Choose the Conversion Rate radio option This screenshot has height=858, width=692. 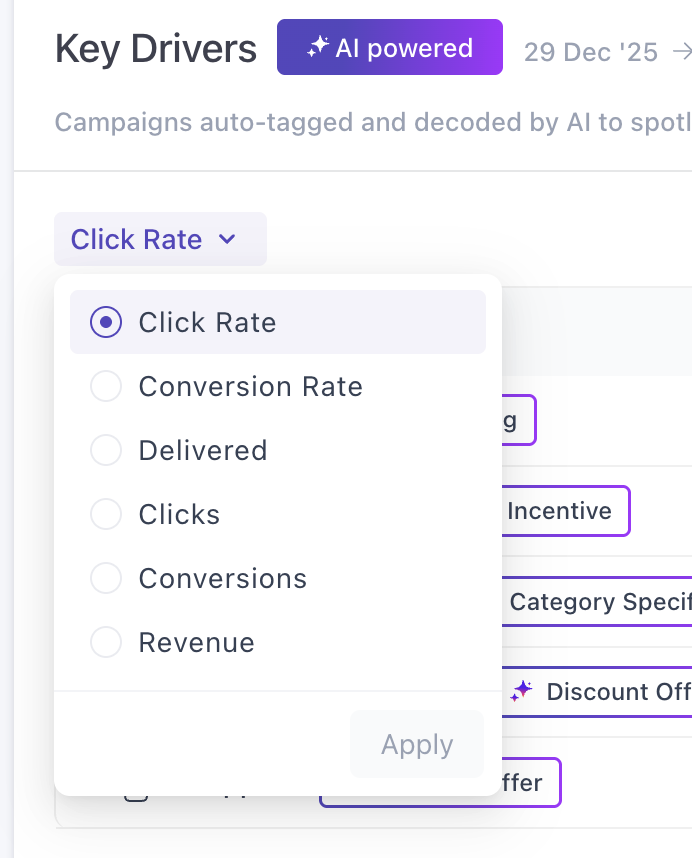coord(106,386)
